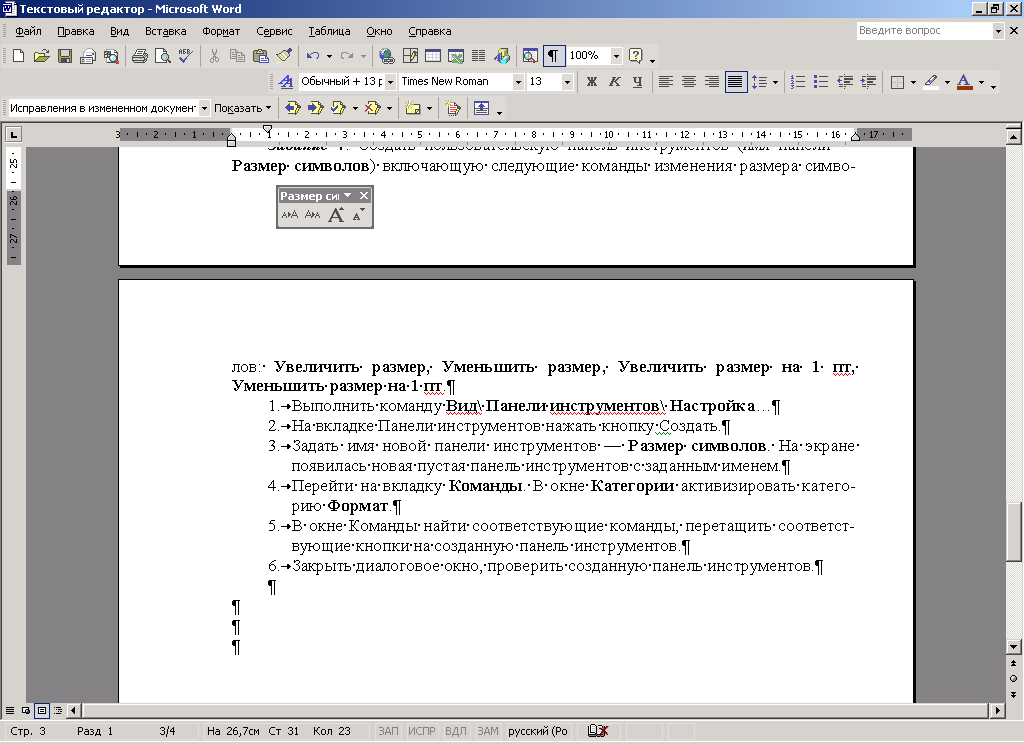Image resolution: width=1024 pixels, height=744 pixels.
Task: Go to the previous tracked change
Action: click(x=293, y=108)
